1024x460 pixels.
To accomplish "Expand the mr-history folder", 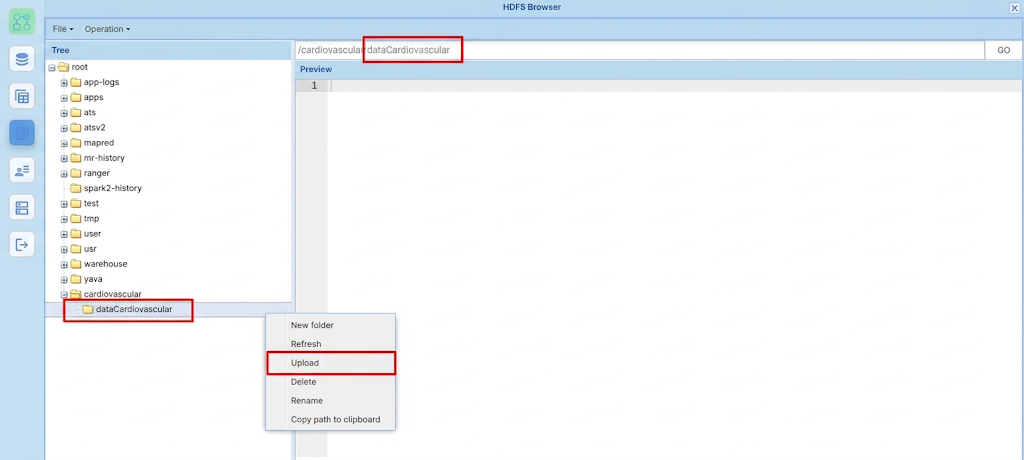I will tap(64, 158).
